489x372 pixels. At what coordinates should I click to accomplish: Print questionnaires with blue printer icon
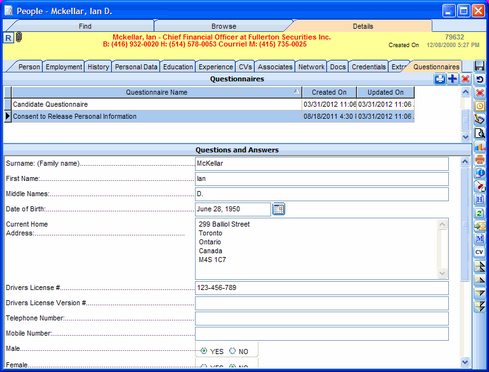pos(440,79)
